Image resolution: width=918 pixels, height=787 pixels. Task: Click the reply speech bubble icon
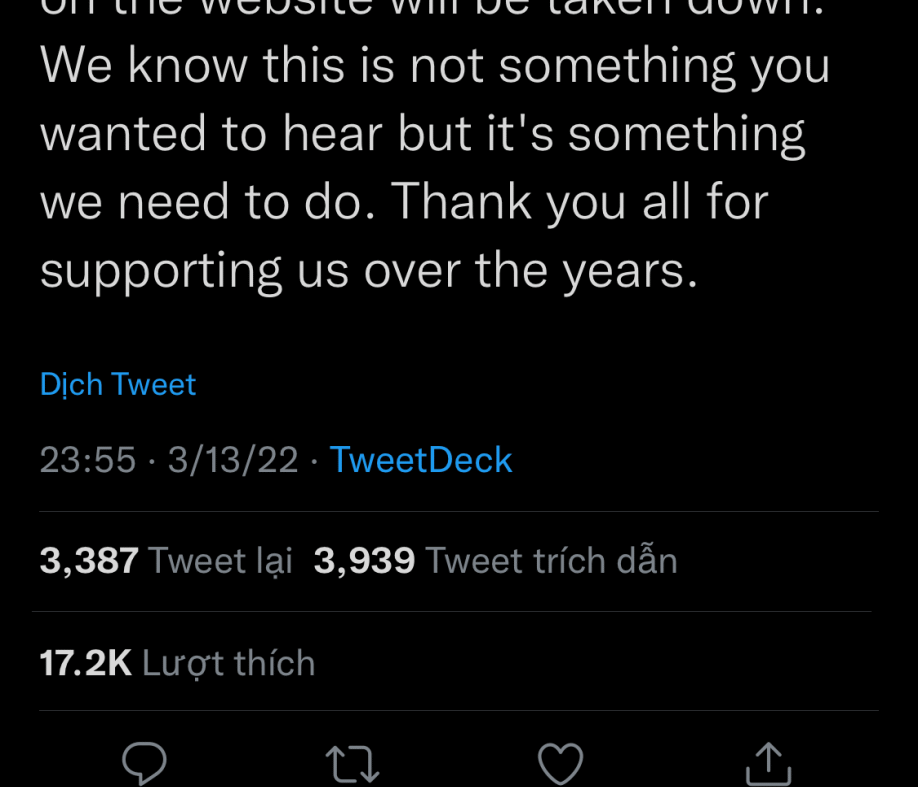tap(144, 765)
